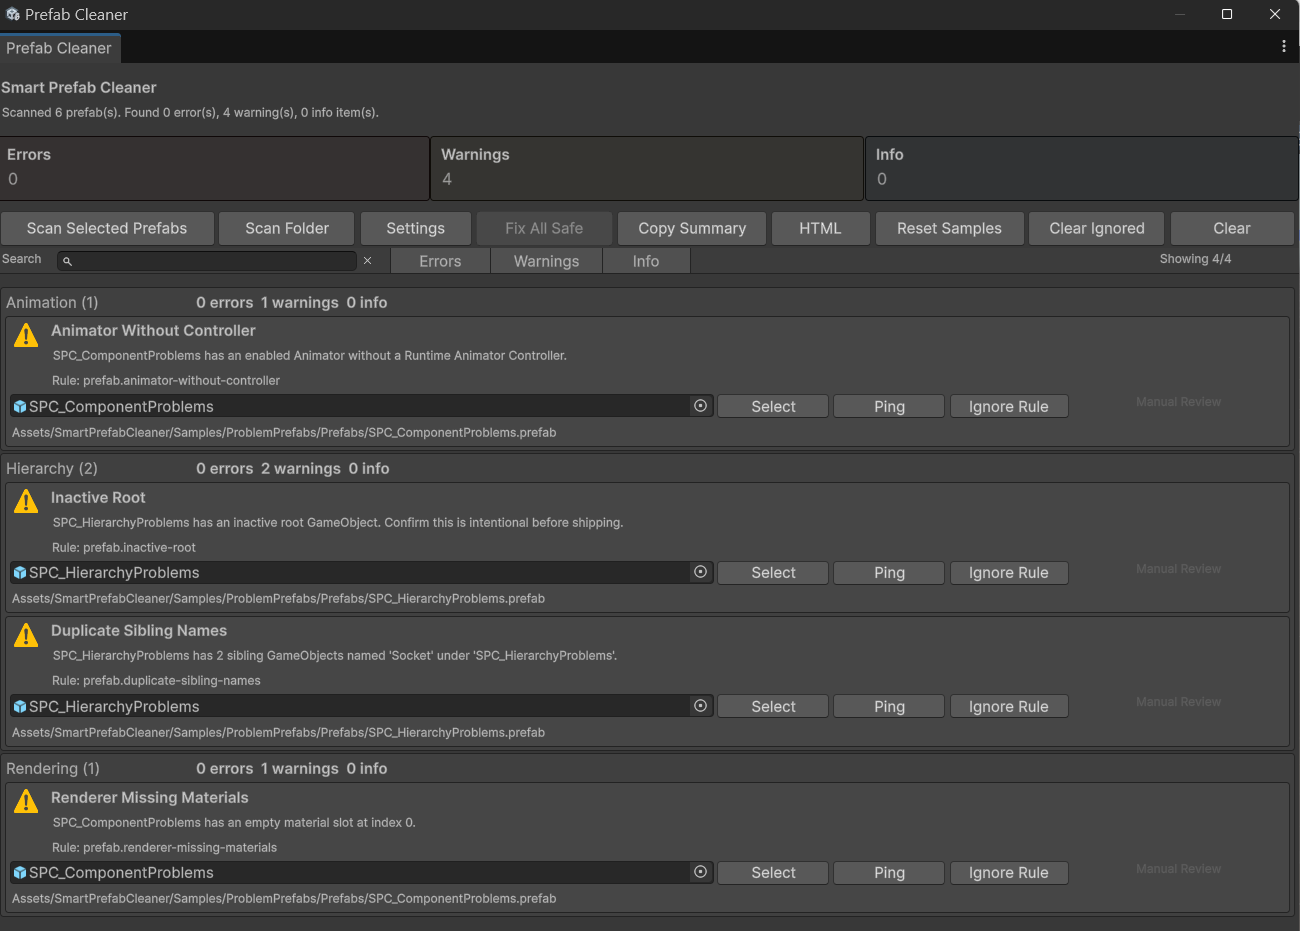Click the prefab cube icon in the Renderer Missing Materials field
1300x931 pixels.
pos(19,873)
